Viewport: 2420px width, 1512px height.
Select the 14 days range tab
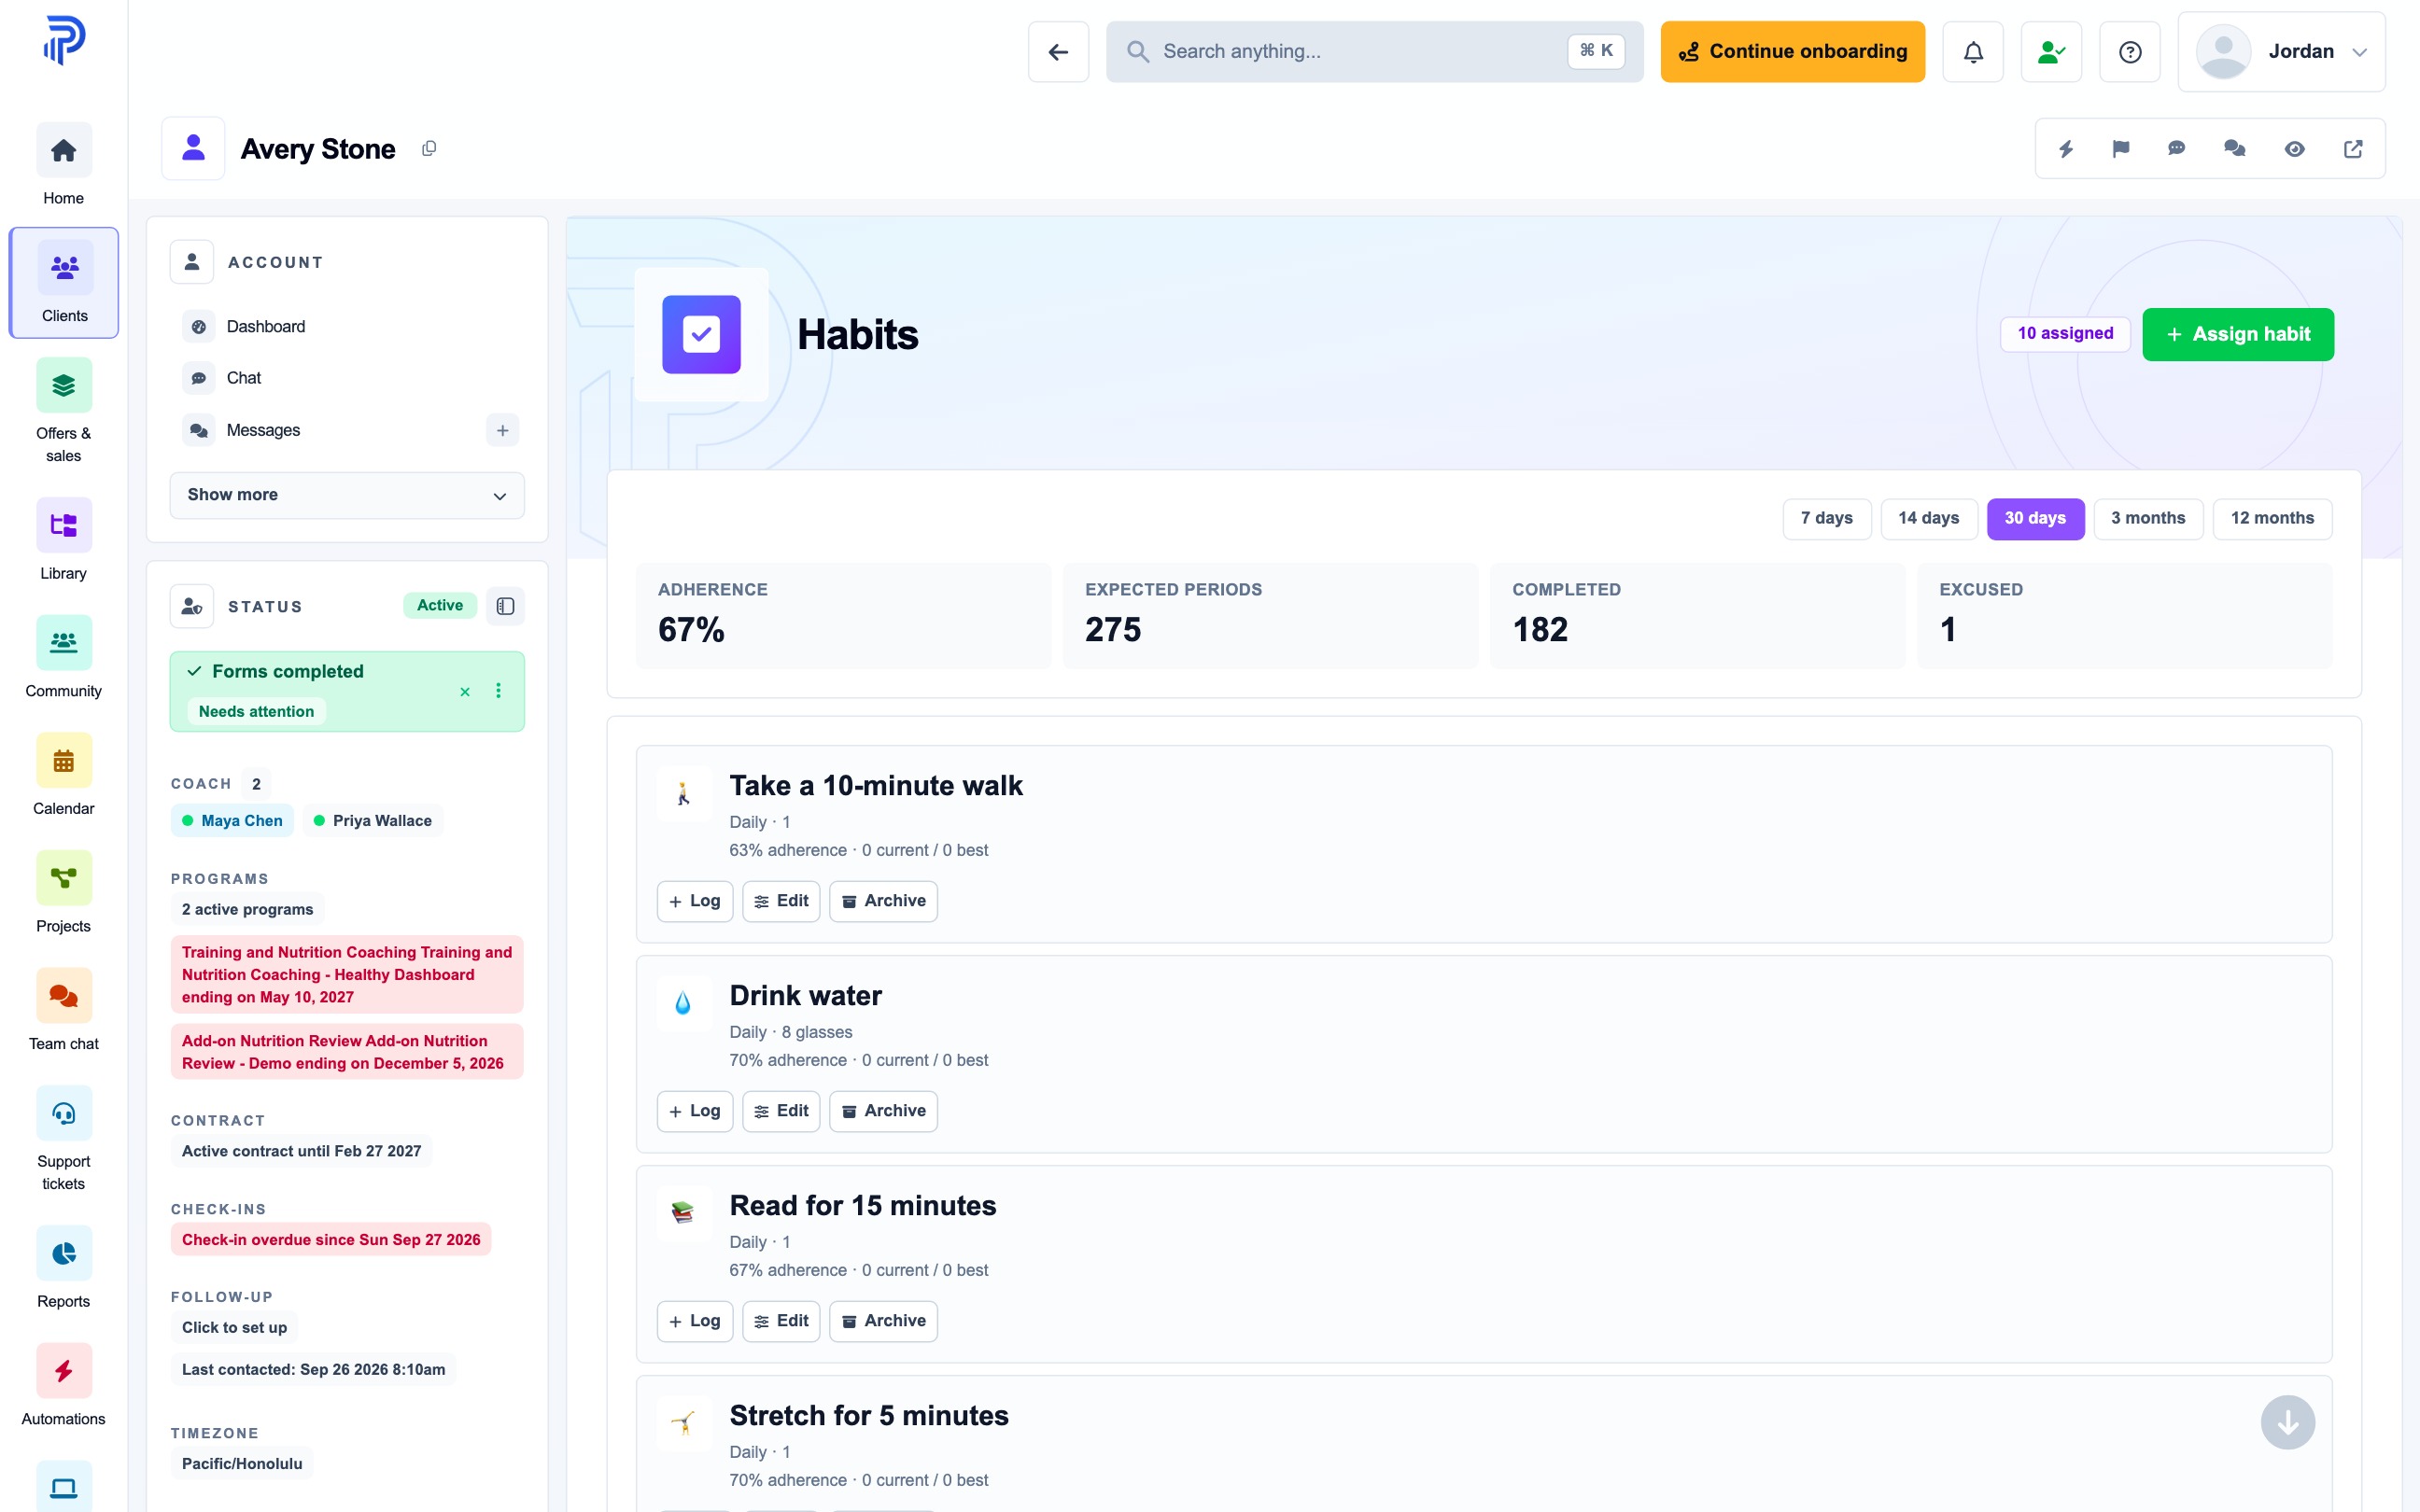(x=1928, y=518)
